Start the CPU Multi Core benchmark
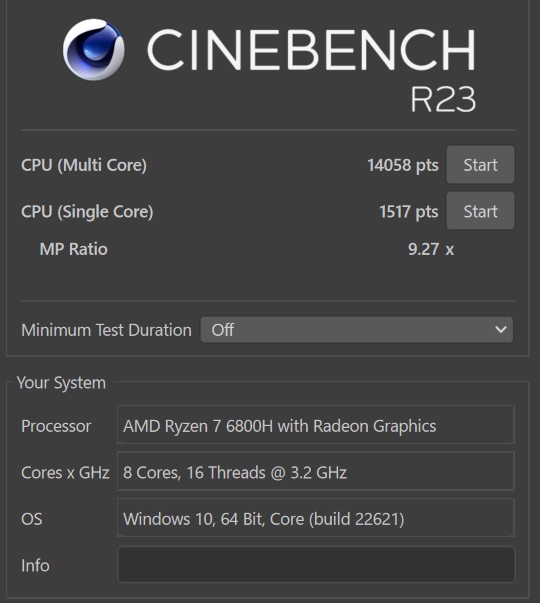The width and height of the screenshot is (540, 603). point(480,165)
